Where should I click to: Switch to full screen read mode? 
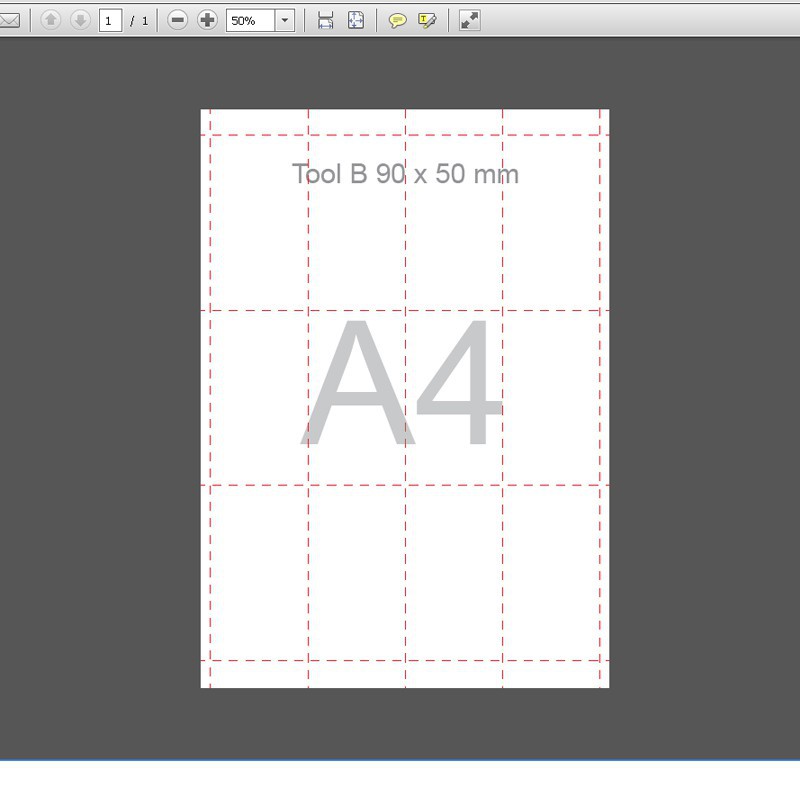pyautogui.click(x=469, y=20)
